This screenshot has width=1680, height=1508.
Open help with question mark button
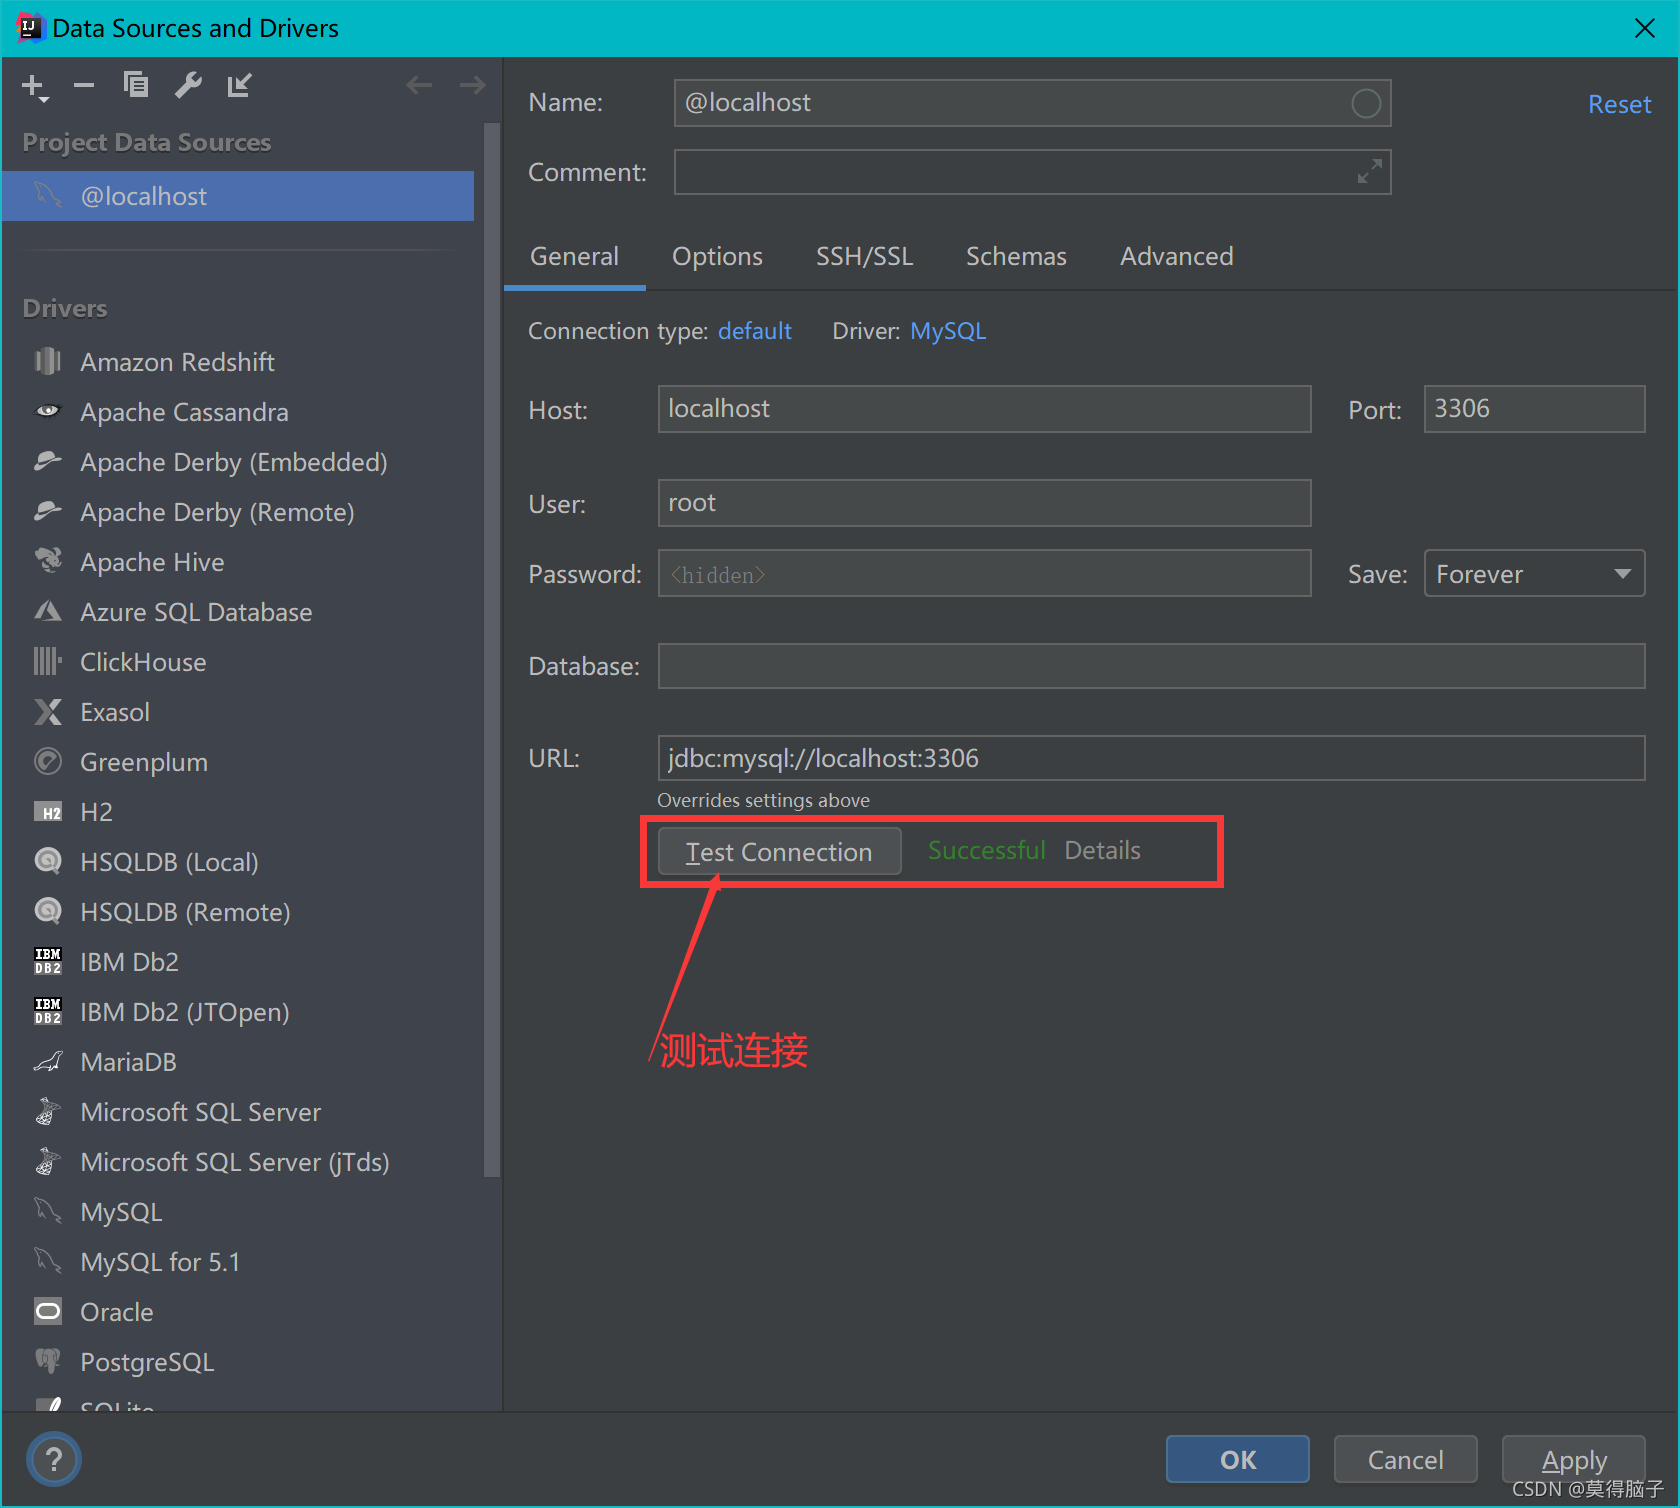pyautogui.click(x=54, y=1460)
